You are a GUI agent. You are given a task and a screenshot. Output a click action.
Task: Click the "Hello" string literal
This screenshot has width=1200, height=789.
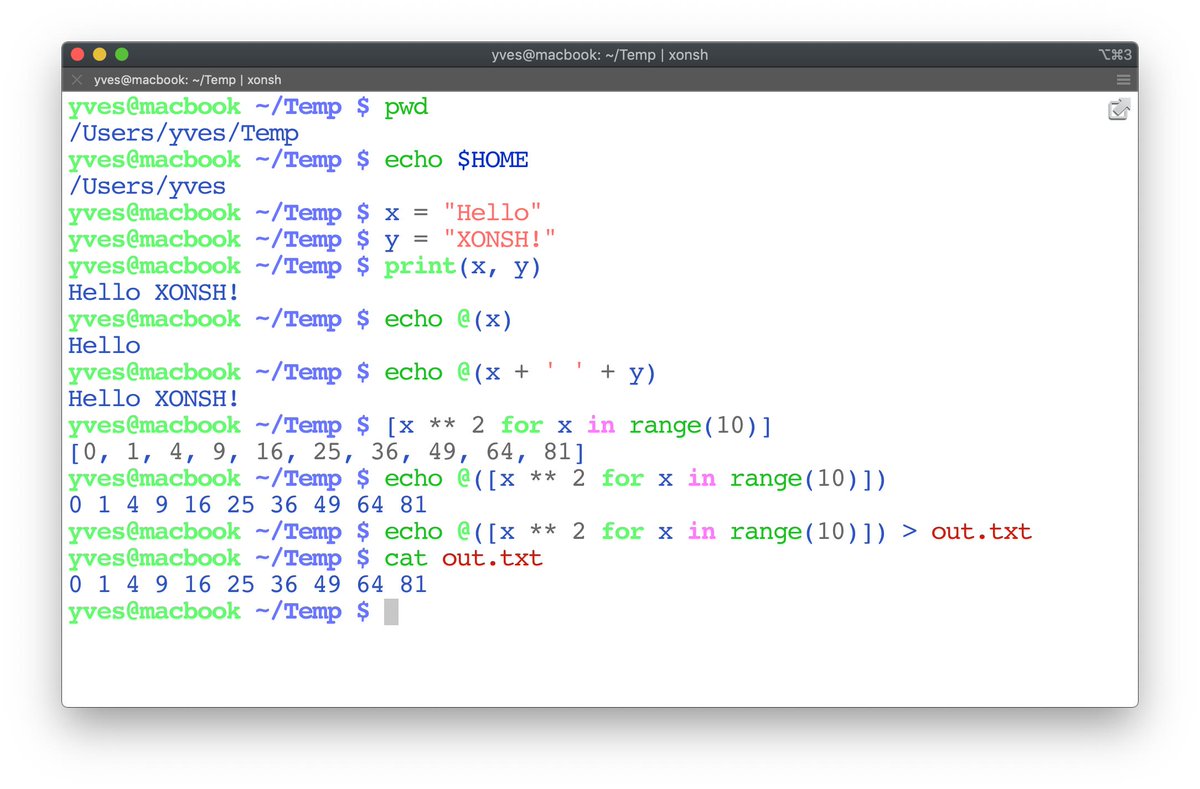tap(492, 213)
